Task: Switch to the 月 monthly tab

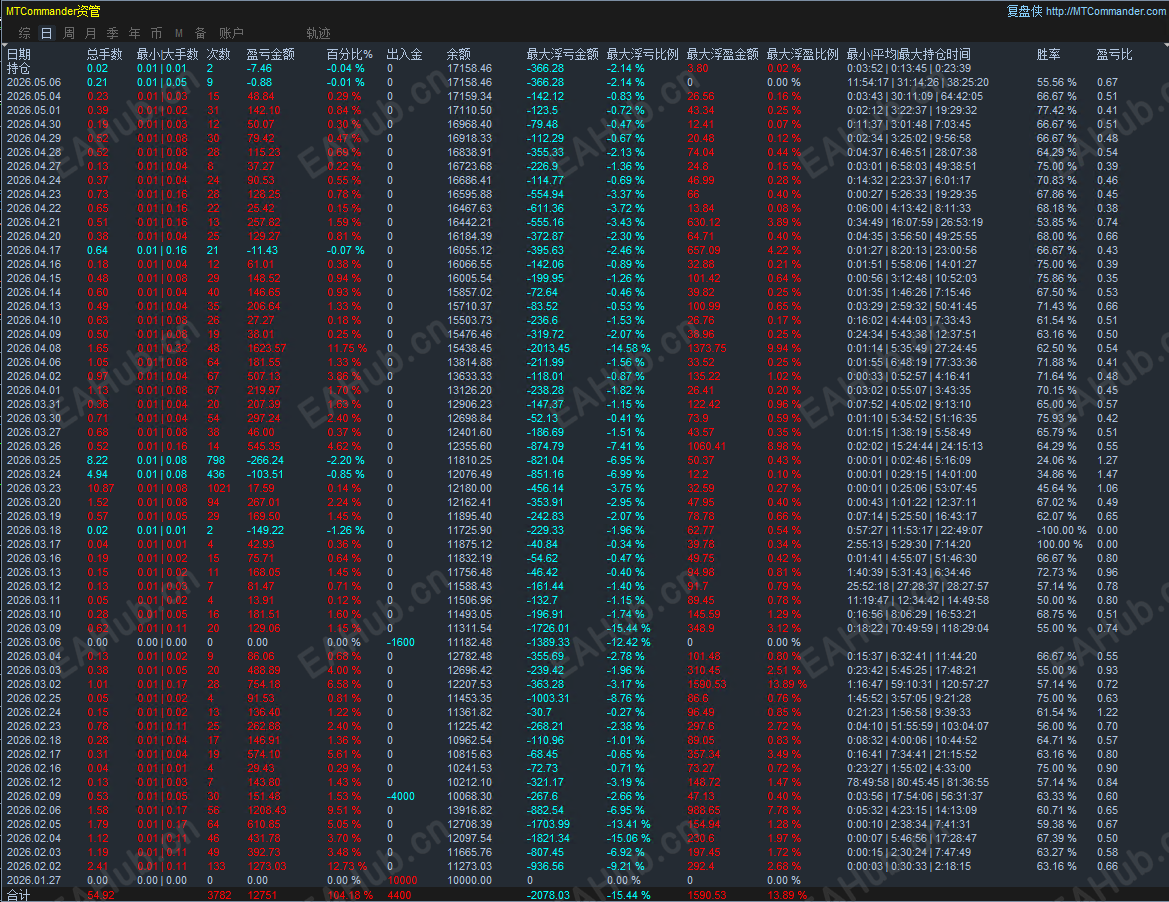Action: point(91,33)
